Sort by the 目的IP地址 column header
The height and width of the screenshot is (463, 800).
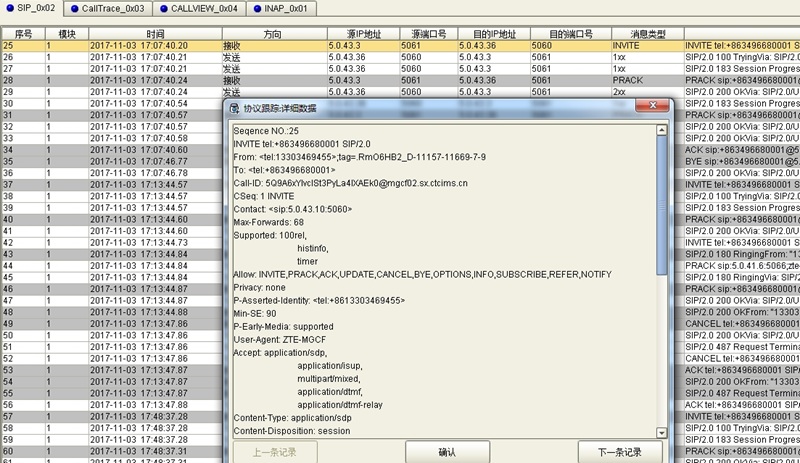click(494, 34)
